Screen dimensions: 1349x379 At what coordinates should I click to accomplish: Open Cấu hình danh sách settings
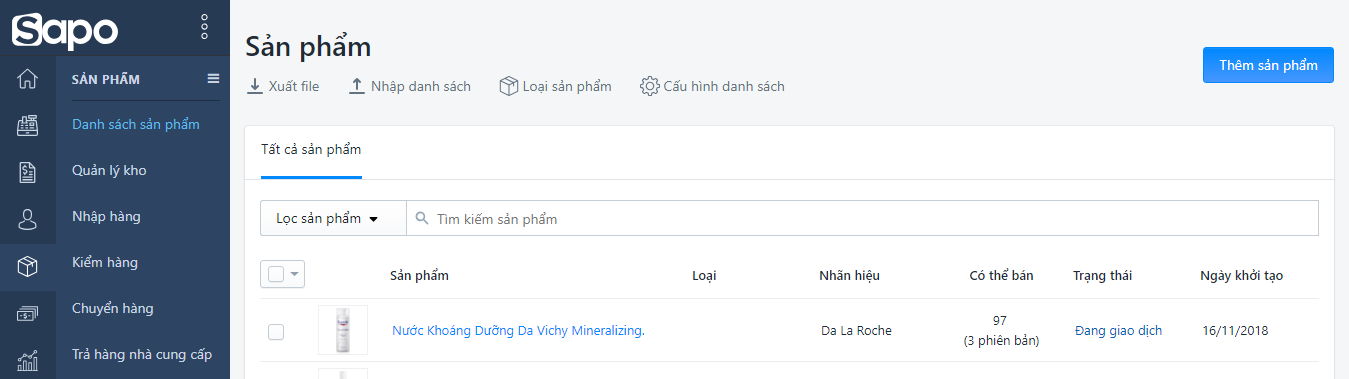coord(712,86)
